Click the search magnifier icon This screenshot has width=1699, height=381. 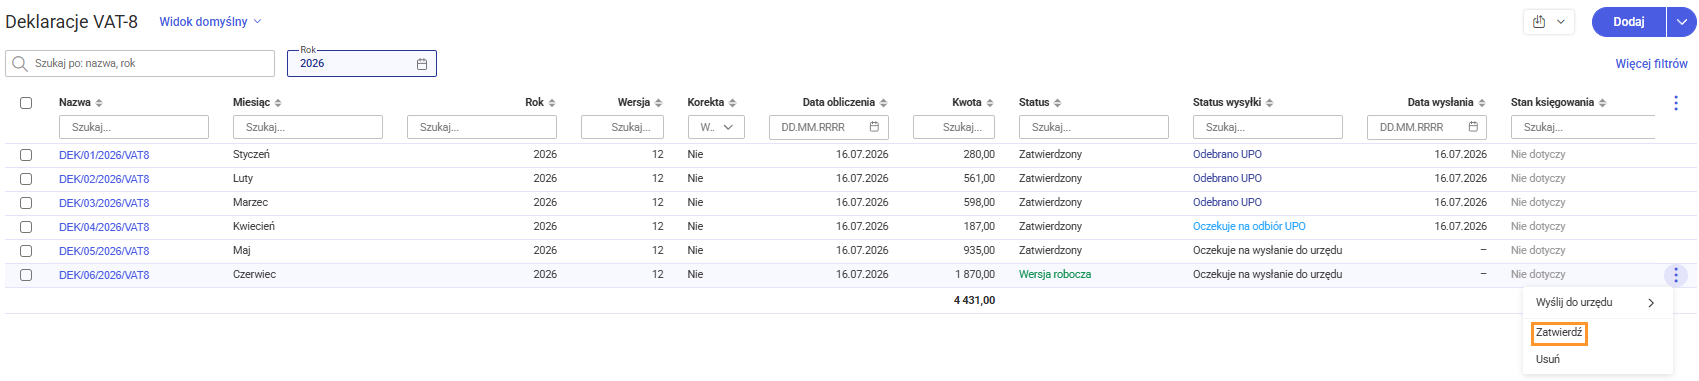[19, 64]
